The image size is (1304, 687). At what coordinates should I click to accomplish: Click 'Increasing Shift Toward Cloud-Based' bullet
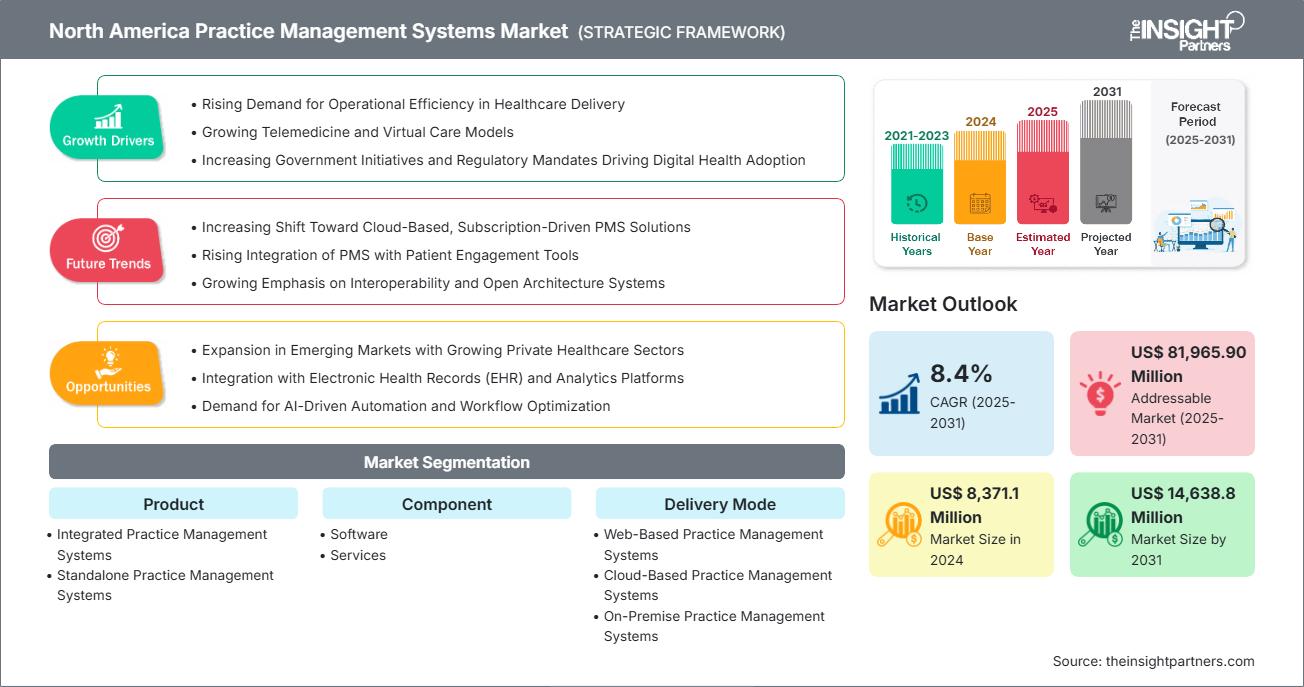point(446,227)
